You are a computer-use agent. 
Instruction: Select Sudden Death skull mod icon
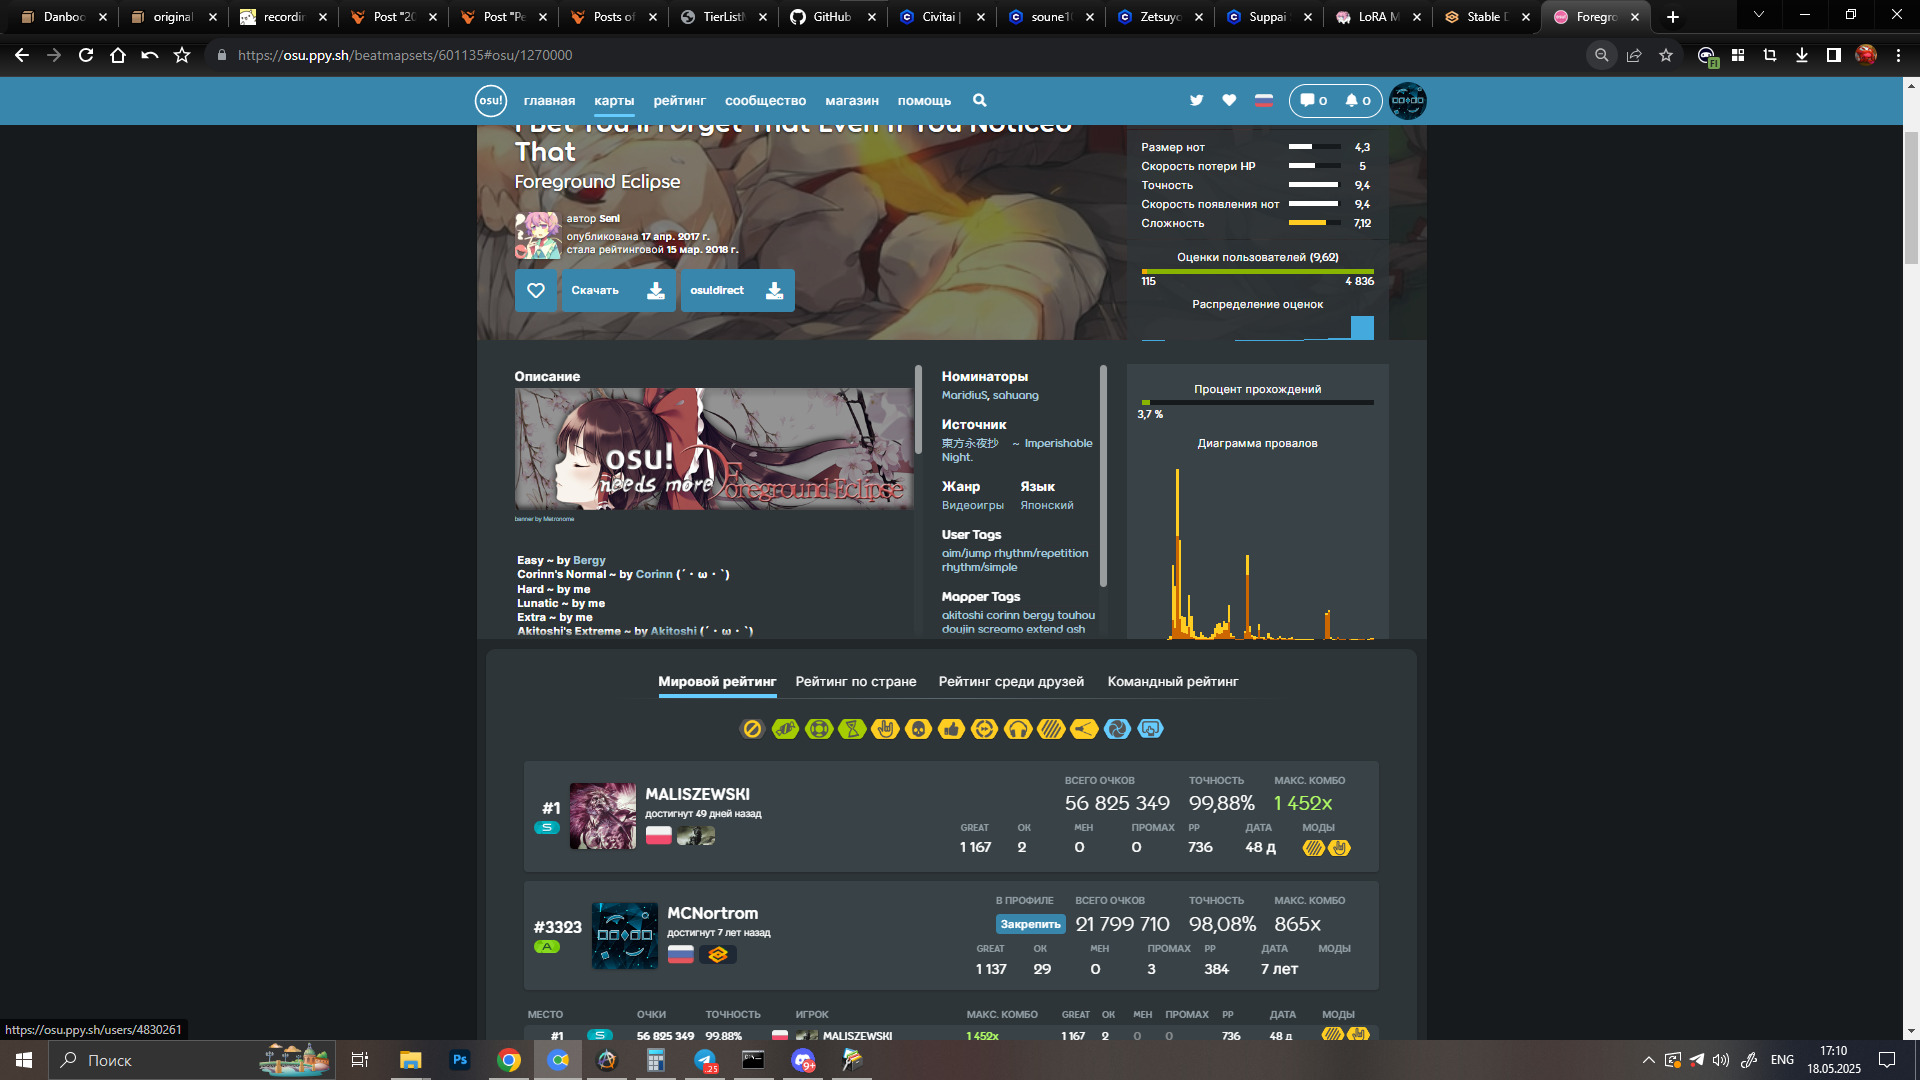tap(918, 729)
